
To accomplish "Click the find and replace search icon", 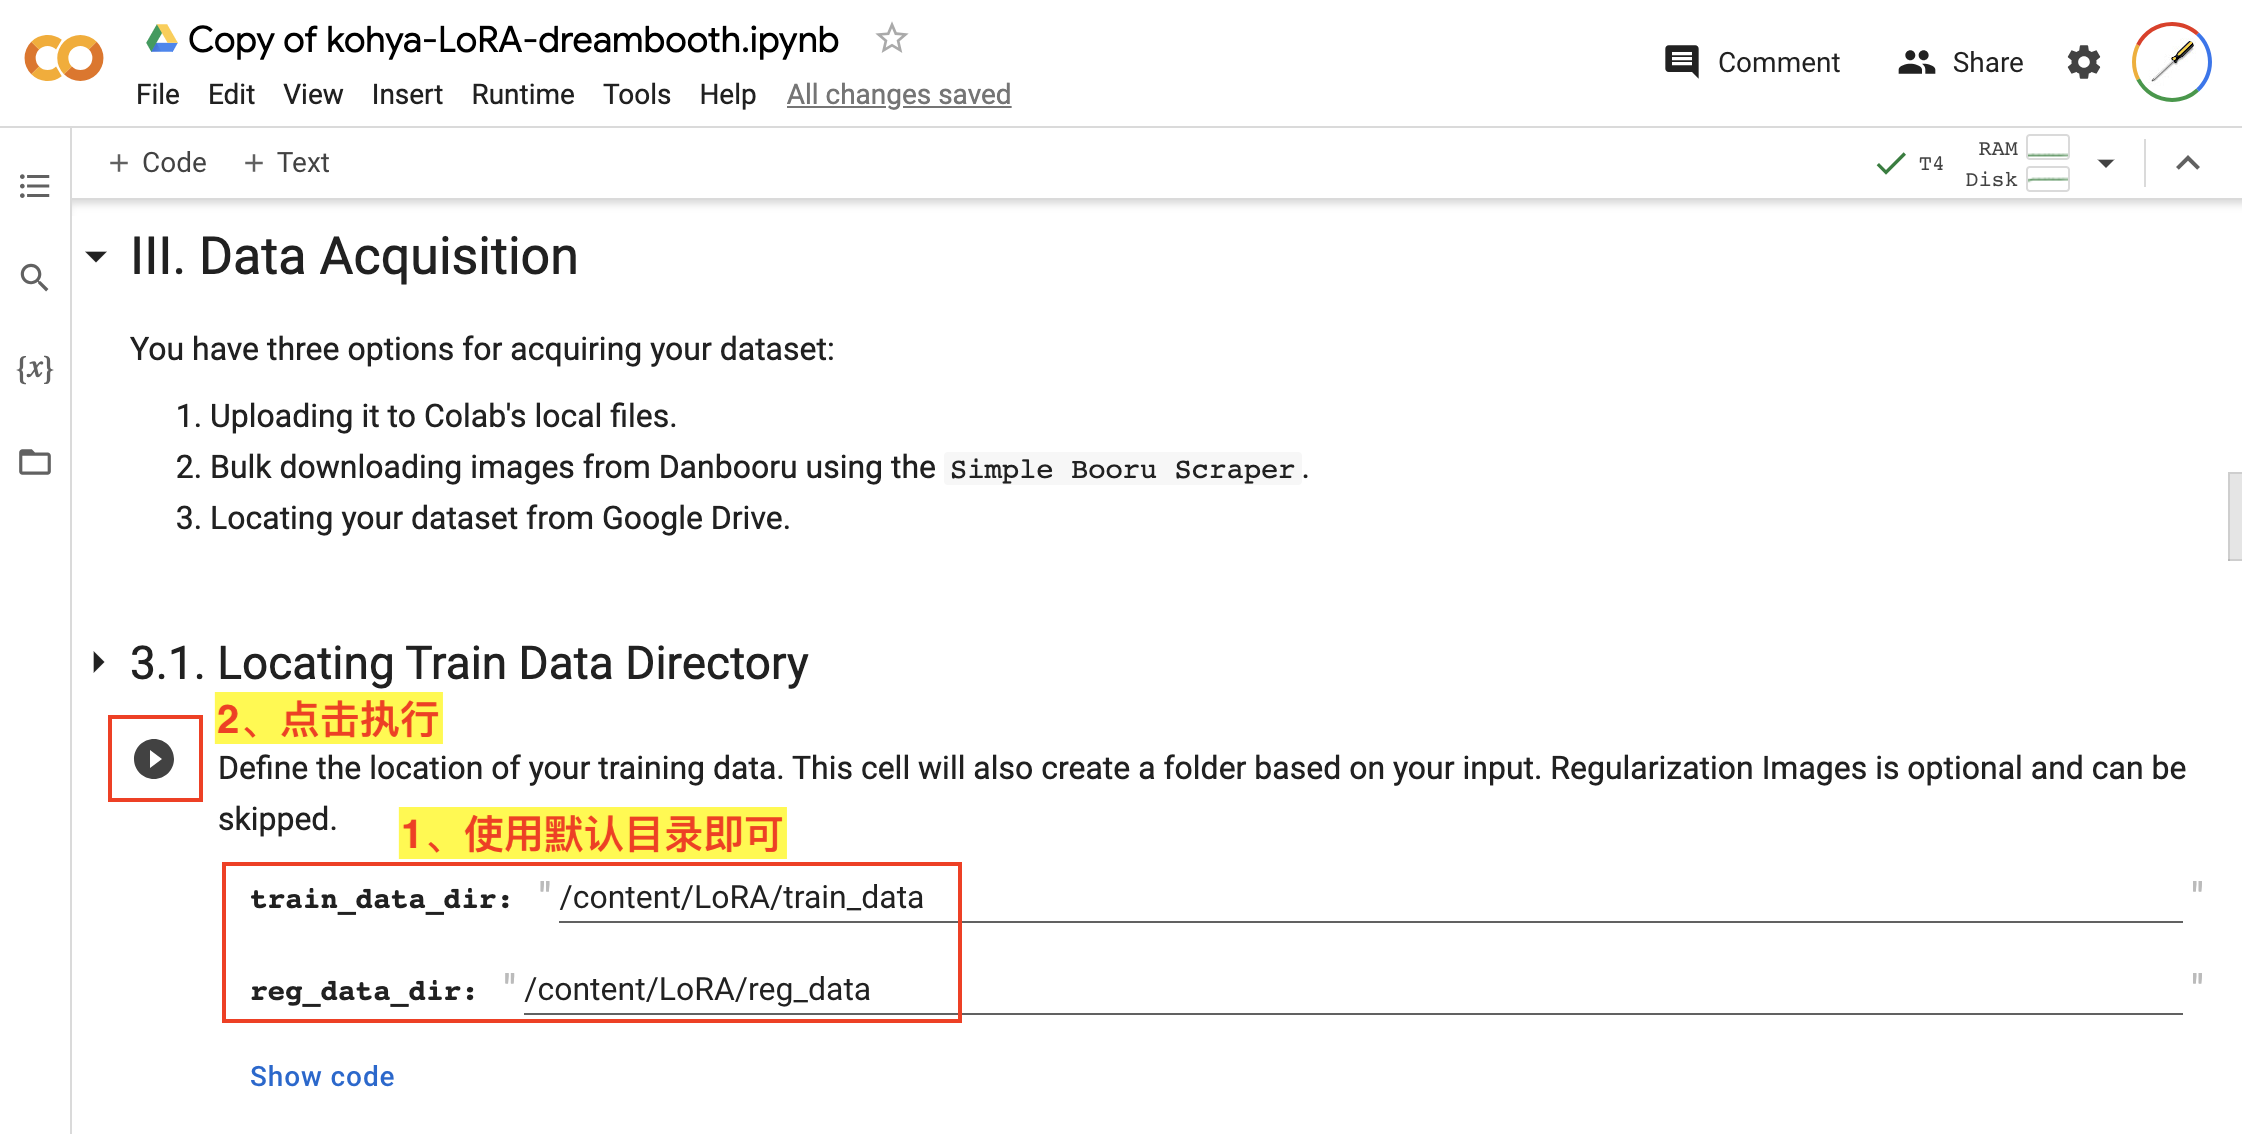I will [x=35, y=277].
